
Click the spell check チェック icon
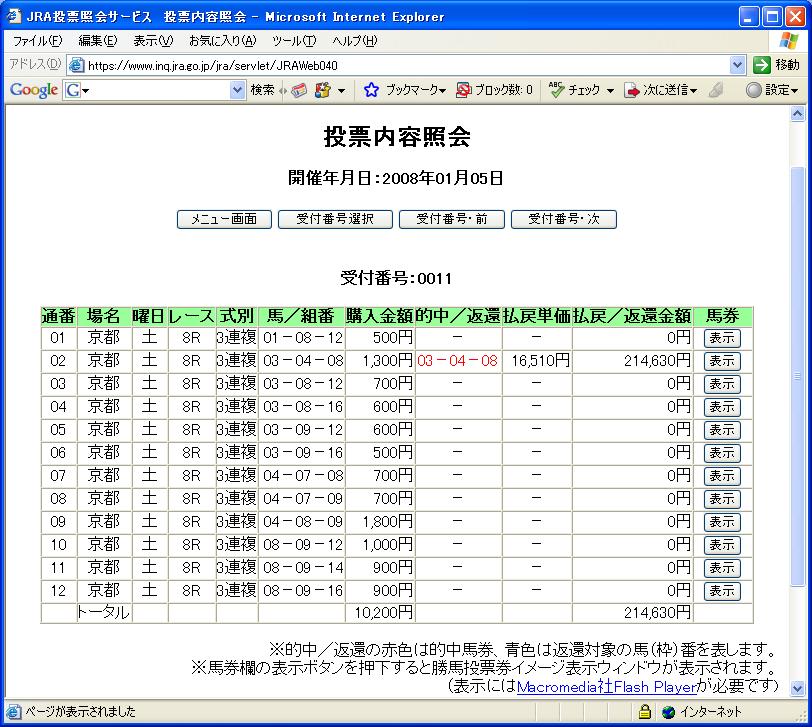pos(556,90)
